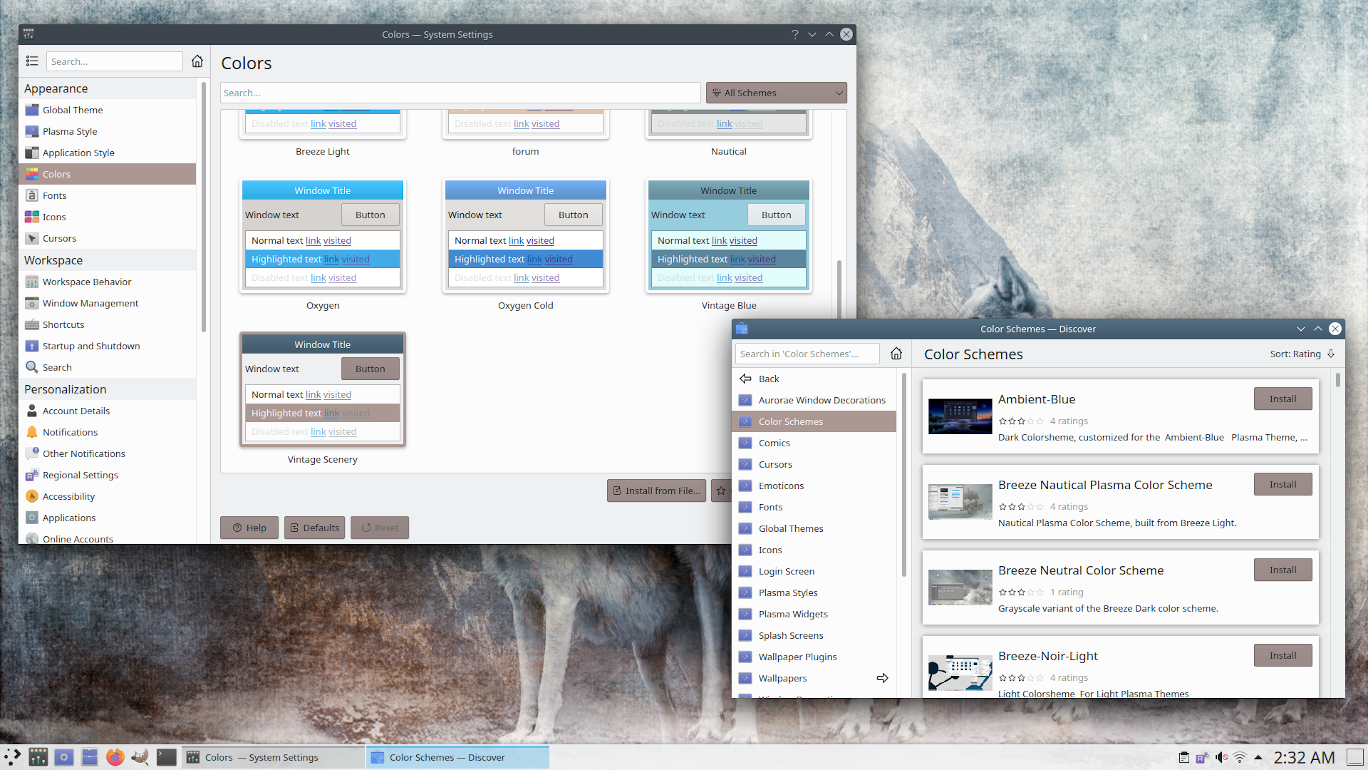
Task: Open the All Schemes filter dropdown
Action: (776, 93)
